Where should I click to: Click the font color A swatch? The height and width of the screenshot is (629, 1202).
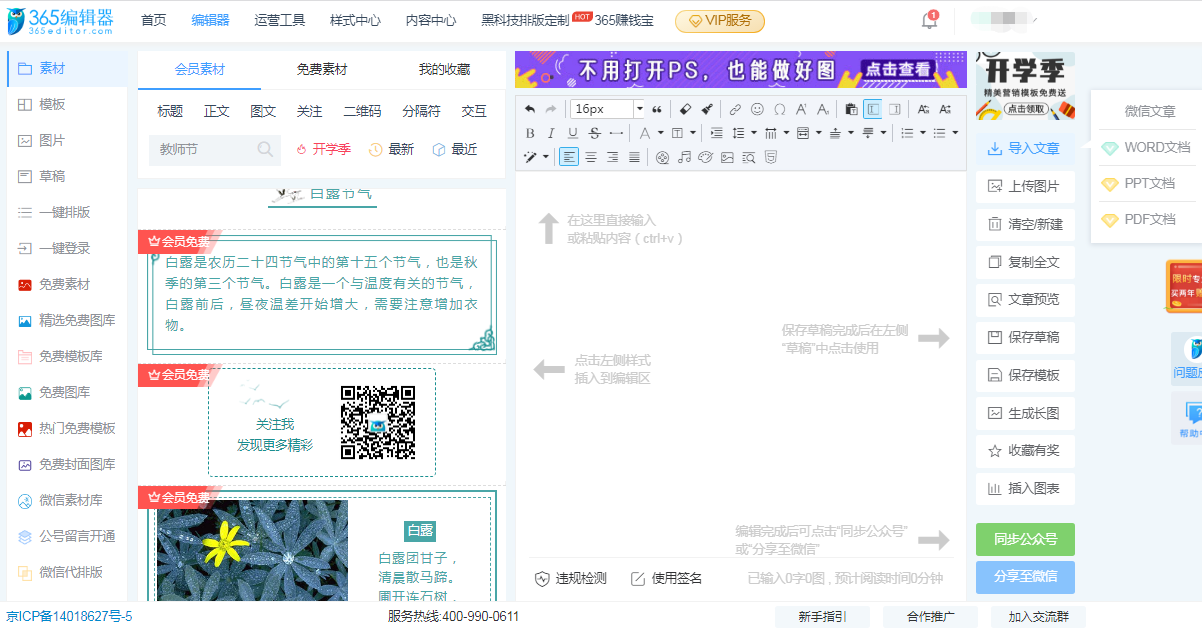pos(644,133)
